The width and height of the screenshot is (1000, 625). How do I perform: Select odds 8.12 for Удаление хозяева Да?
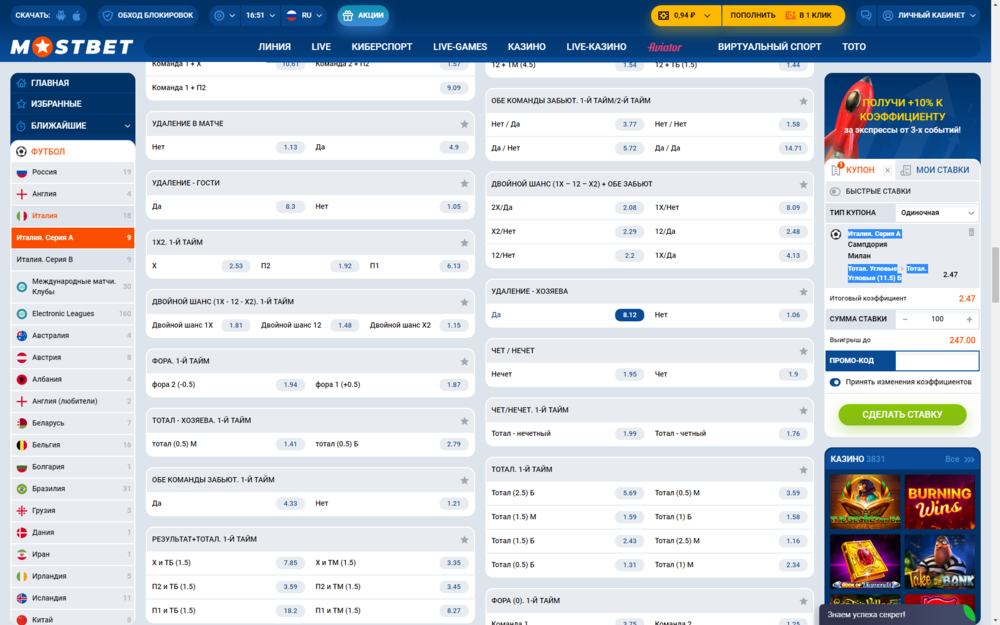(x=629, y=315)
